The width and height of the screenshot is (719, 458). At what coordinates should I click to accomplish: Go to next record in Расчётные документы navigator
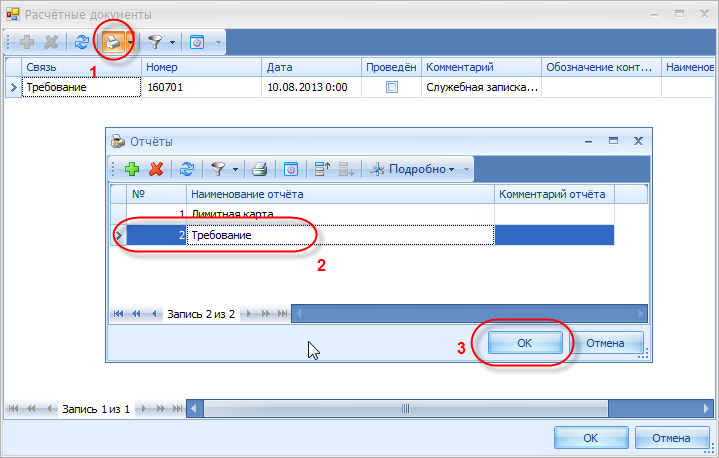[144, 408]
